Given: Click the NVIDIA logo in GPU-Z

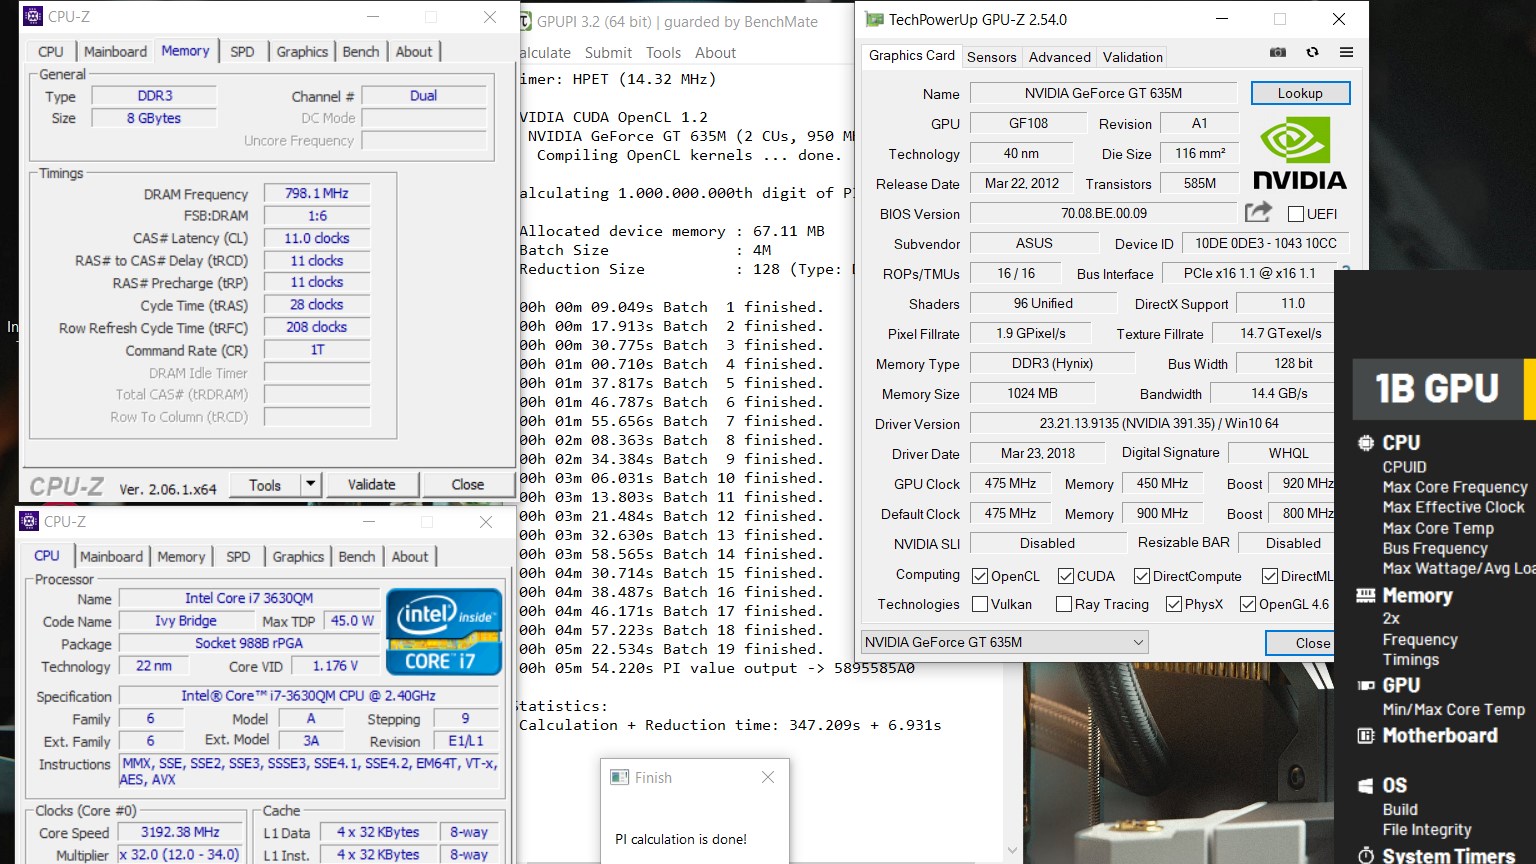Looking at the screenshot, I should (1299, 154).
